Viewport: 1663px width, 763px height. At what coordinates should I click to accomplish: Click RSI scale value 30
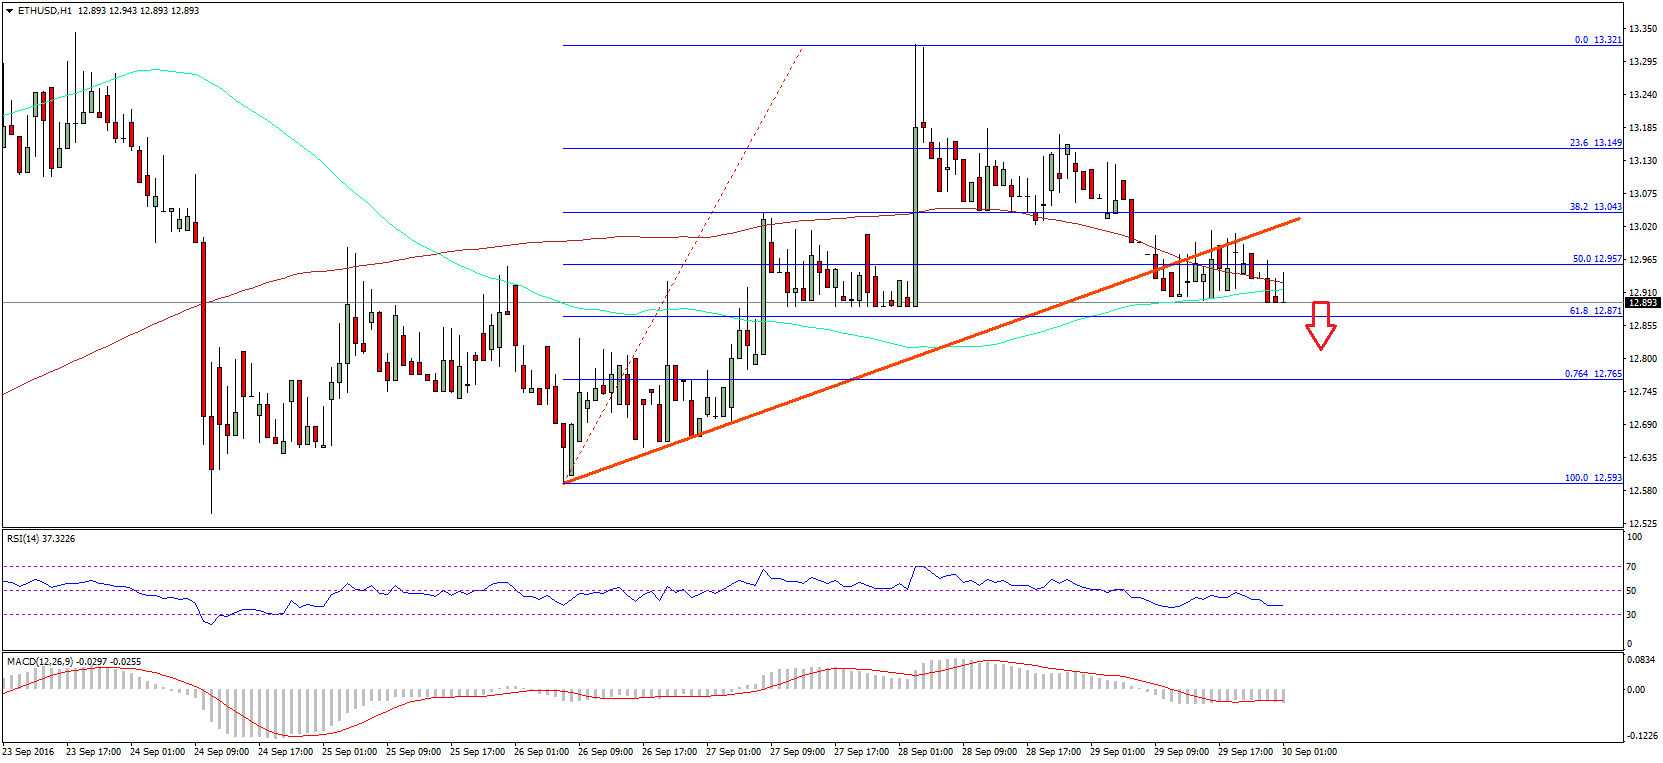(1631, 615)
